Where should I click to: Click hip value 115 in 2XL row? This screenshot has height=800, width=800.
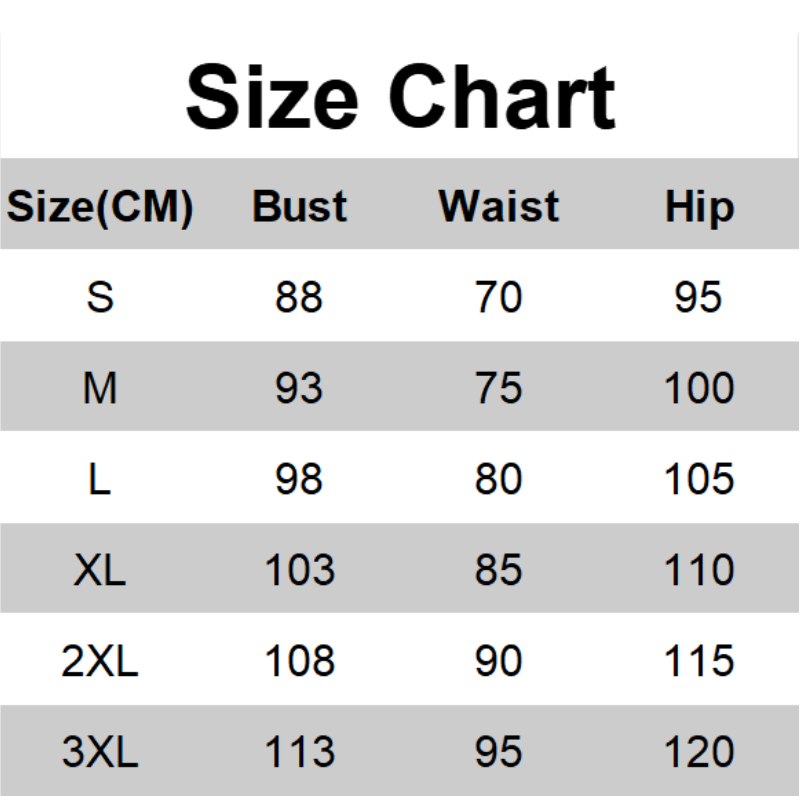(699, 661)
